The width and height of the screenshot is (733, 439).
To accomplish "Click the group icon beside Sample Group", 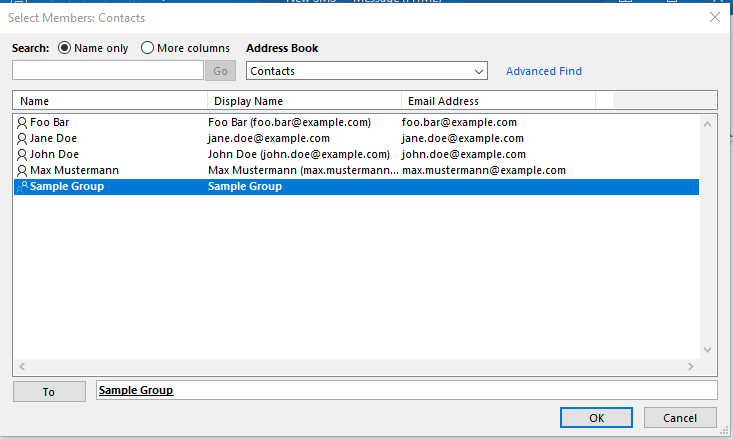I will coord(22,187).
